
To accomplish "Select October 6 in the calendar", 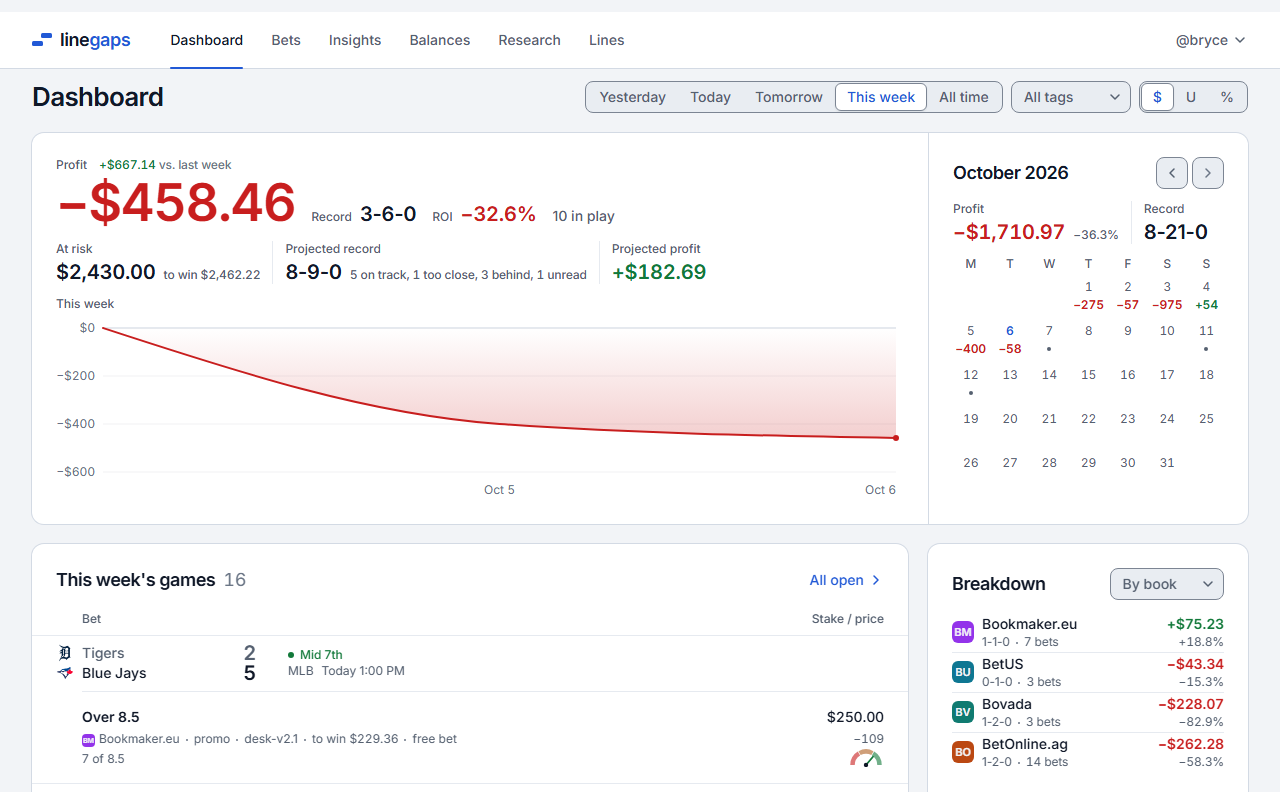I will [1010, 339].
